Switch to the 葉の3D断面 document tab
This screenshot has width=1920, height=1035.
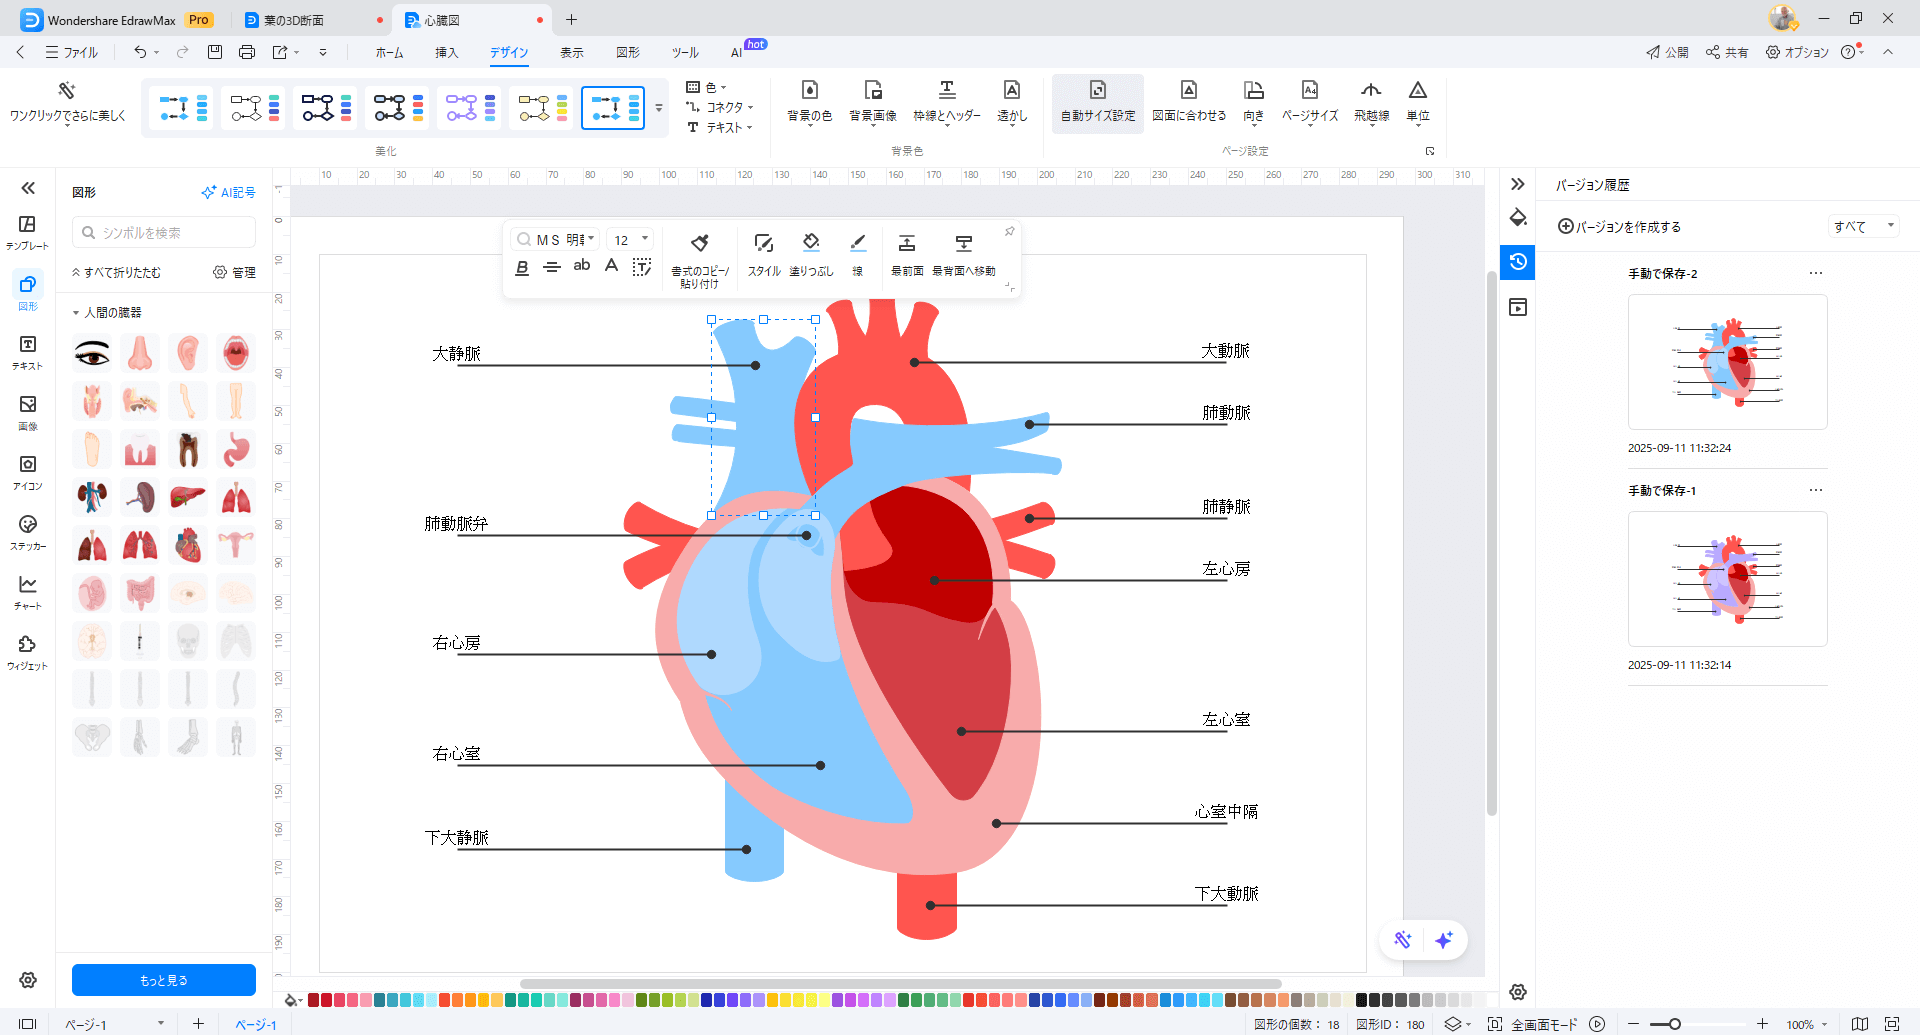(x=294, y=20)
